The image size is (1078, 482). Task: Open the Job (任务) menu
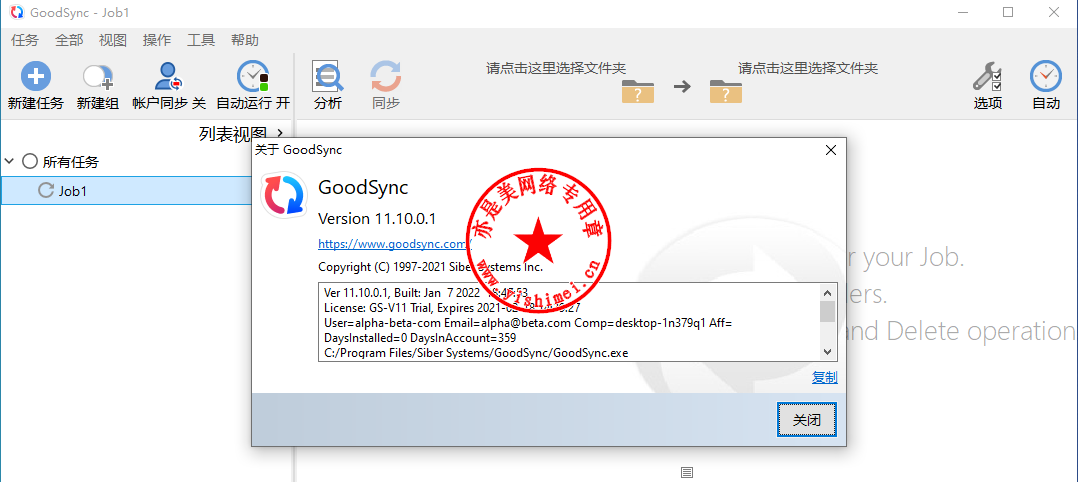(25, 40)
